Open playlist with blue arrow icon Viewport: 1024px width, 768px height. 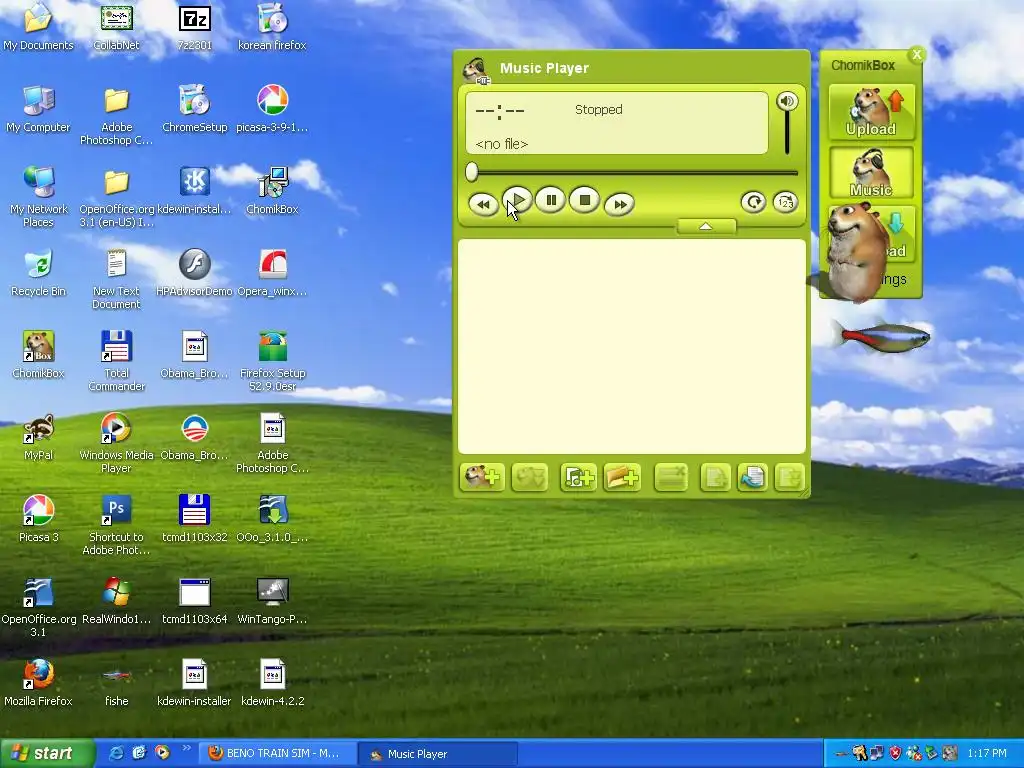pos(752,477)
